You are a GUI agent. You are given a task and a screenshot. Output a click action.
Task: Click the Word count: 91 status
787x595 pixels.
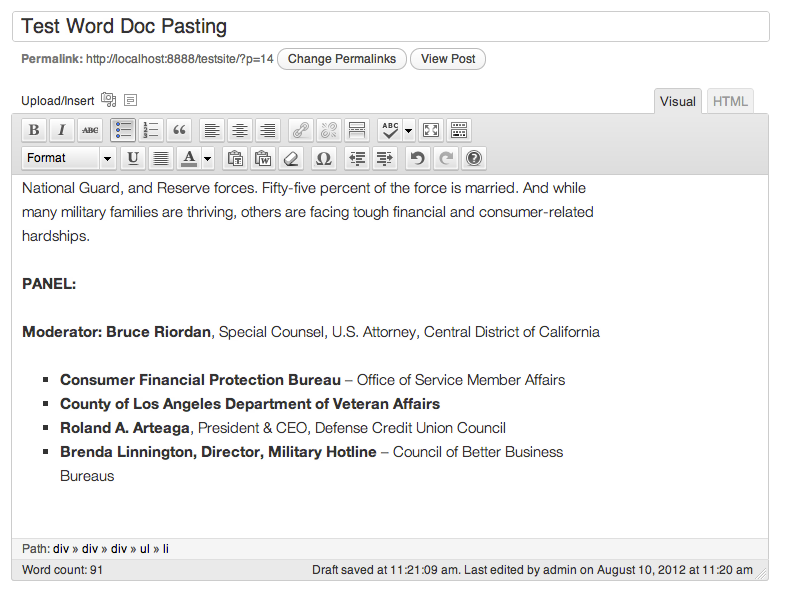click(62, 570)
